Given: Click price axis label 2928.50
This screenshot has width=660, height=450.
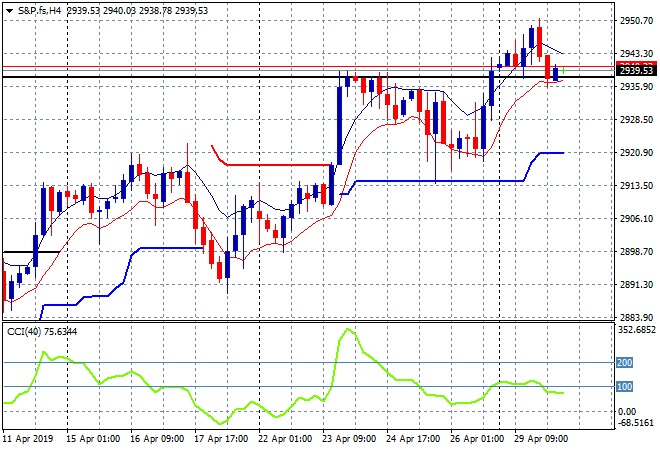Looking at the screenshot, I should pos(636,120).
